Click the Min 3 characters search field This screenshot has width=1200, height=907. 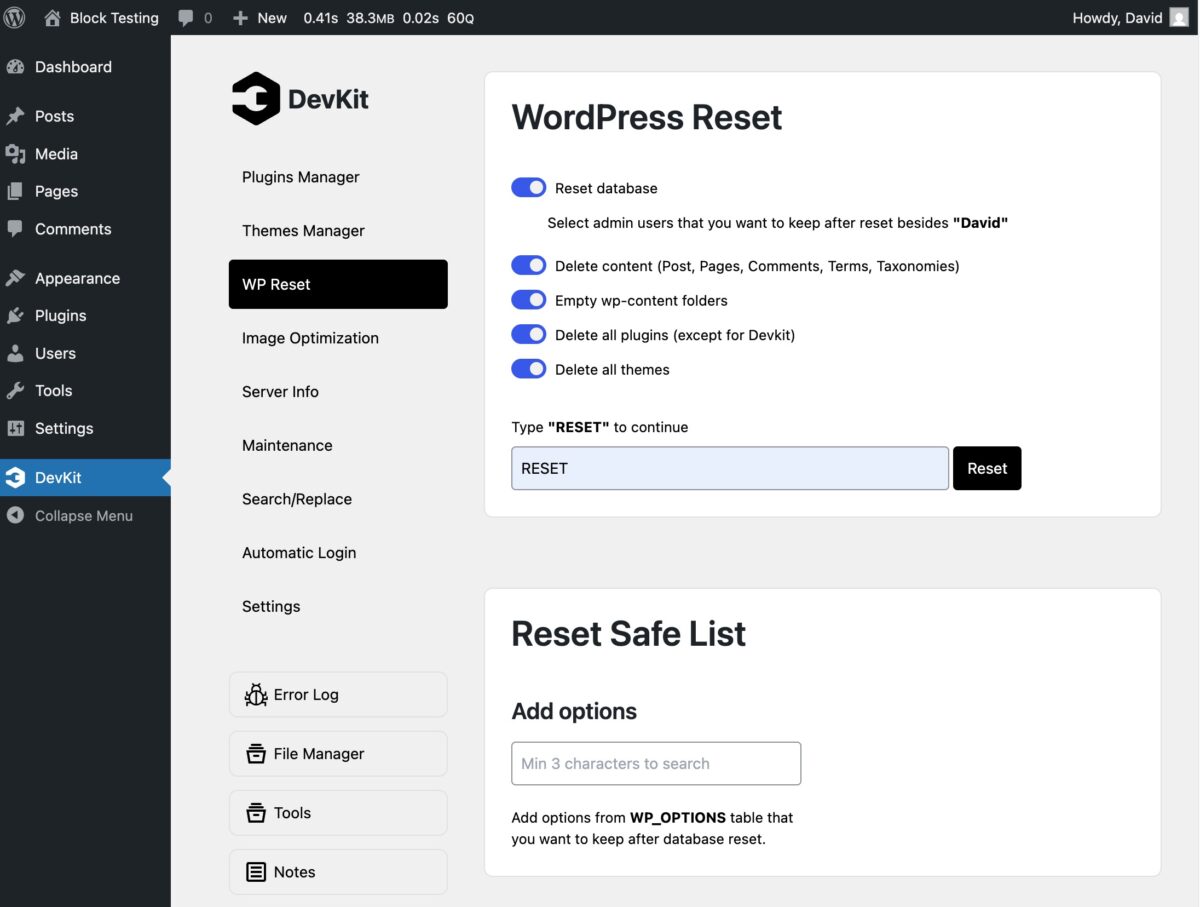(x=655, y=763)
